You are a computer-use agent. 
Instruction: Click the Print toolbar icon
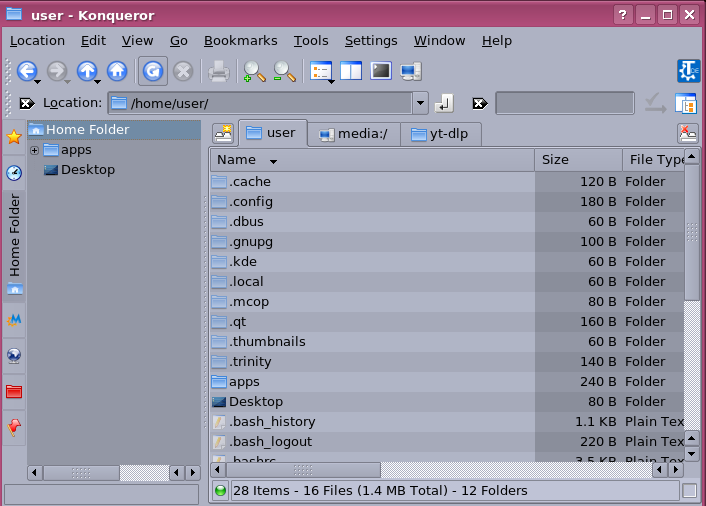[218, 71]
